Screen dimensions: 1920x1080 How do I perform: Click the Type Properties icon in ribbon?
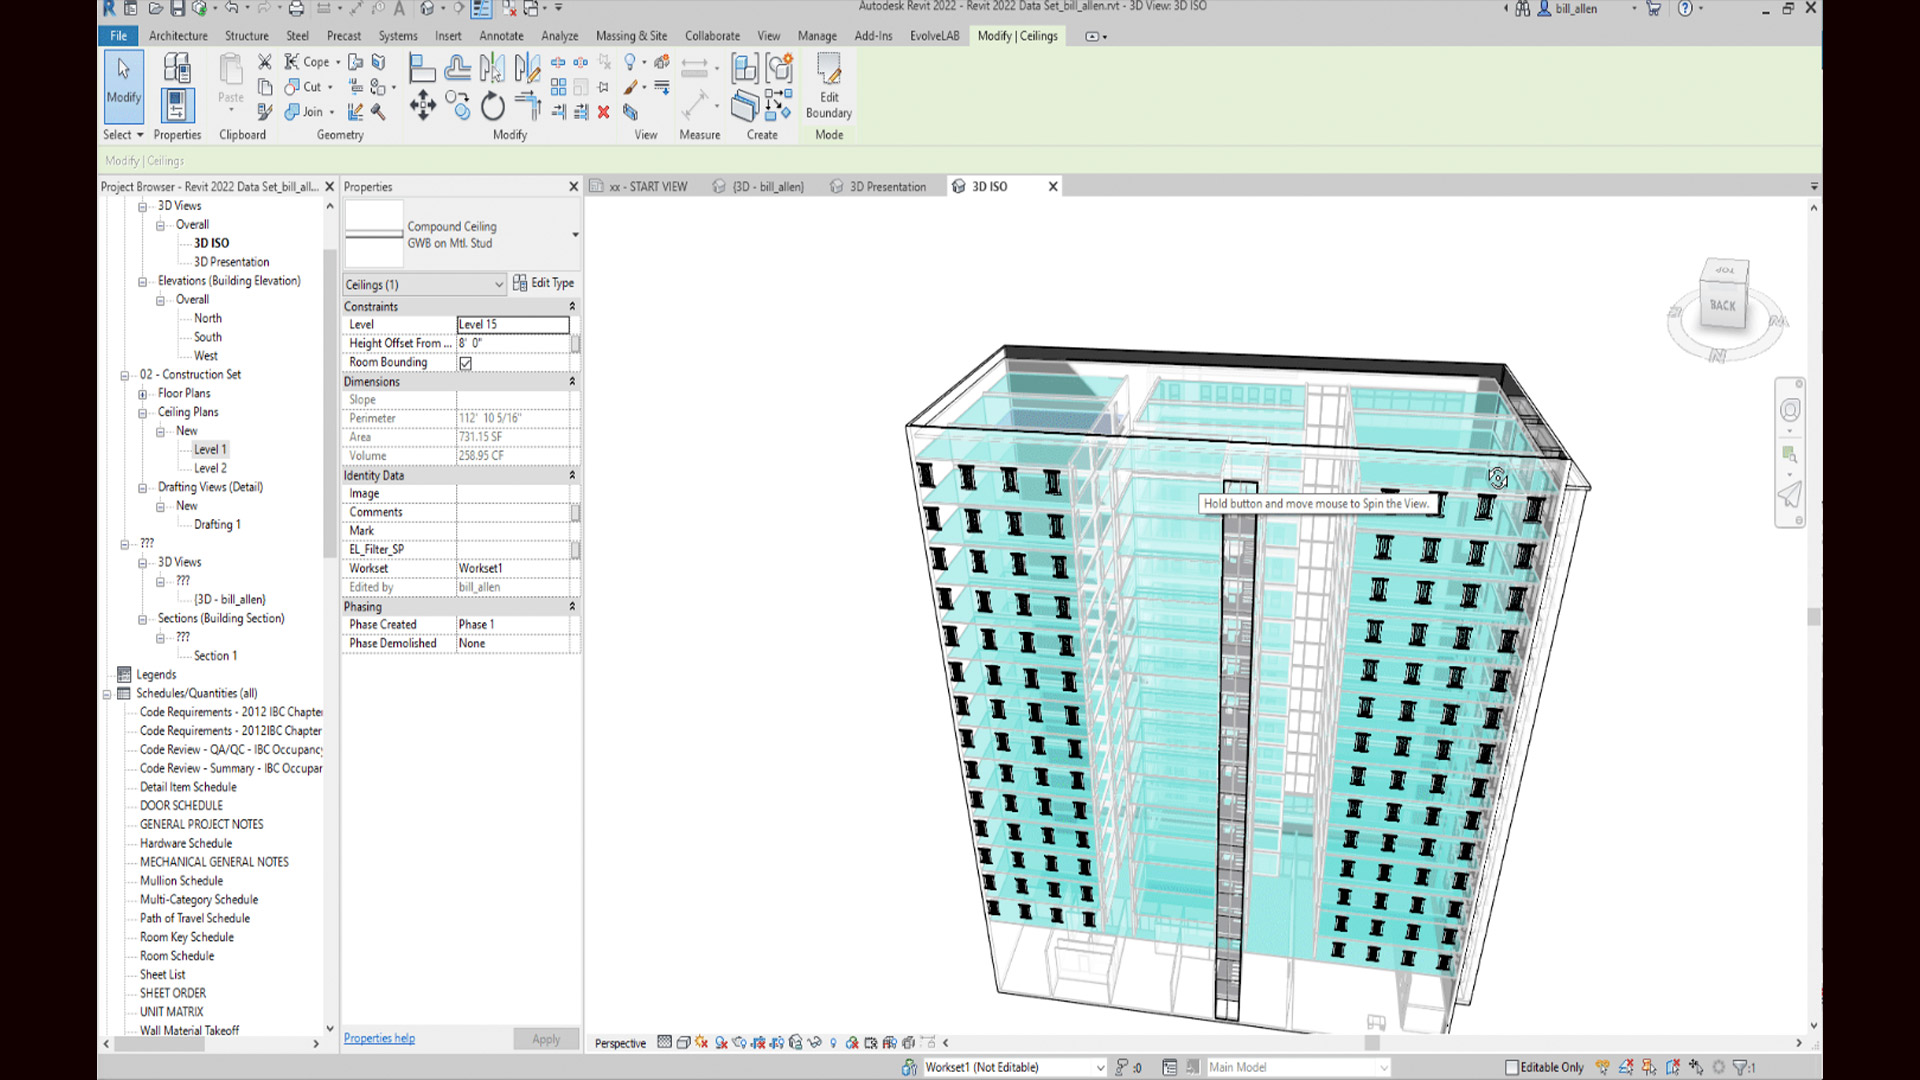click(x=177, y=68)
